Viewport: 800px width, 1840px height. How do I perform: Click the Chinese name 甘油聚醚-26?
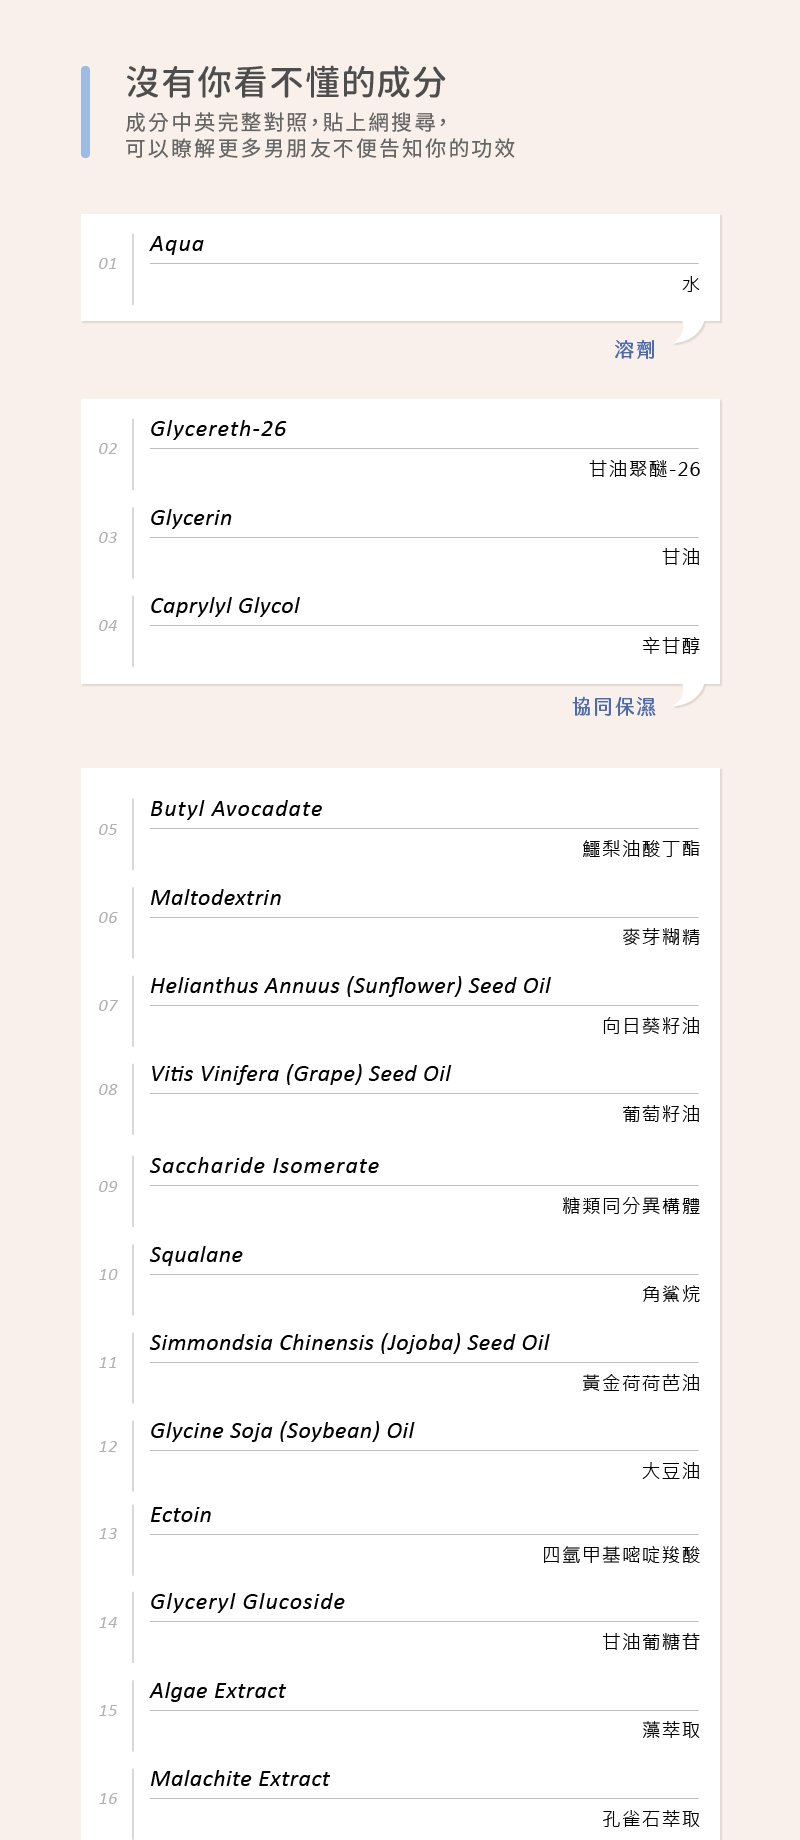645,469
